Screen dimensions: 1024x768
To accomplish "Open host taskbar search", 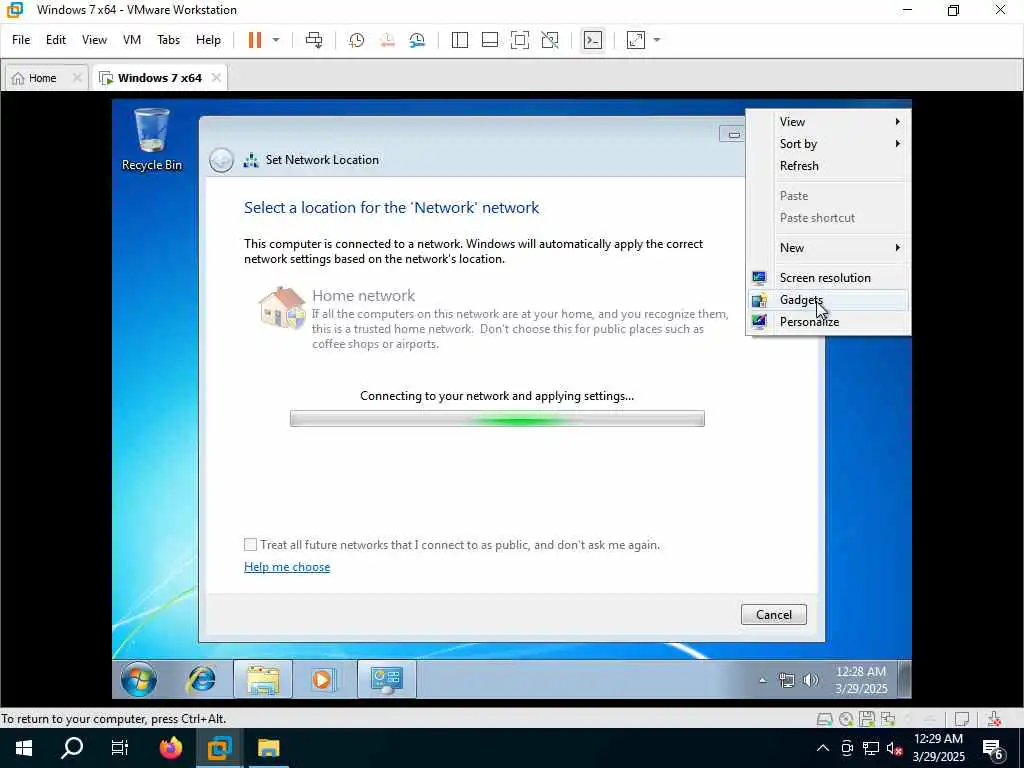I will click(x=72, y=748).
